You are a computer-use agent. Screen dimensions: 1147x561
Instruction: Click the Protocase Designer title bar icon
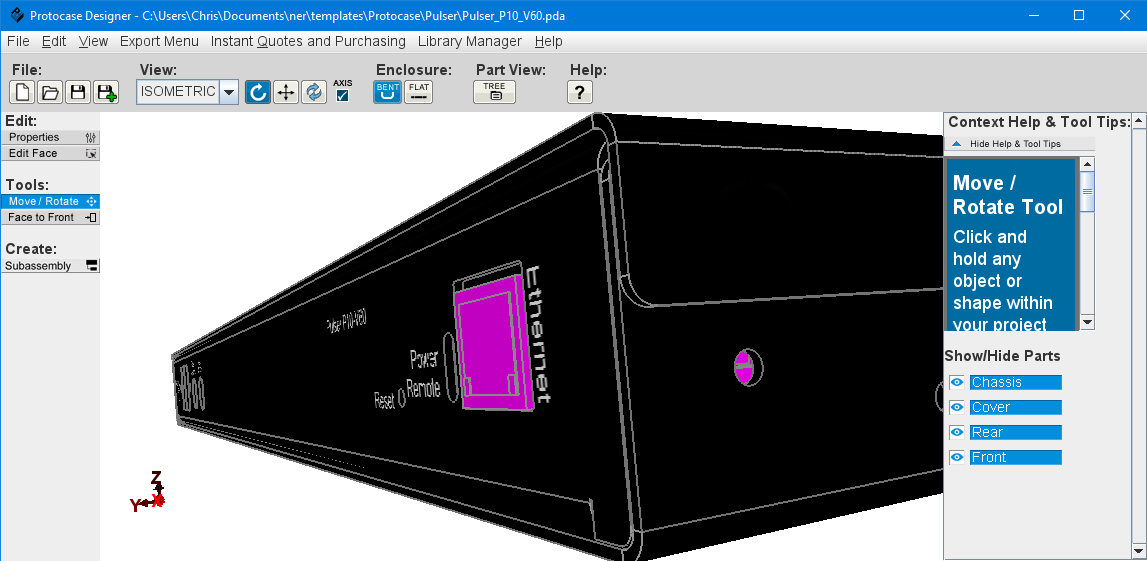point(16,15)
